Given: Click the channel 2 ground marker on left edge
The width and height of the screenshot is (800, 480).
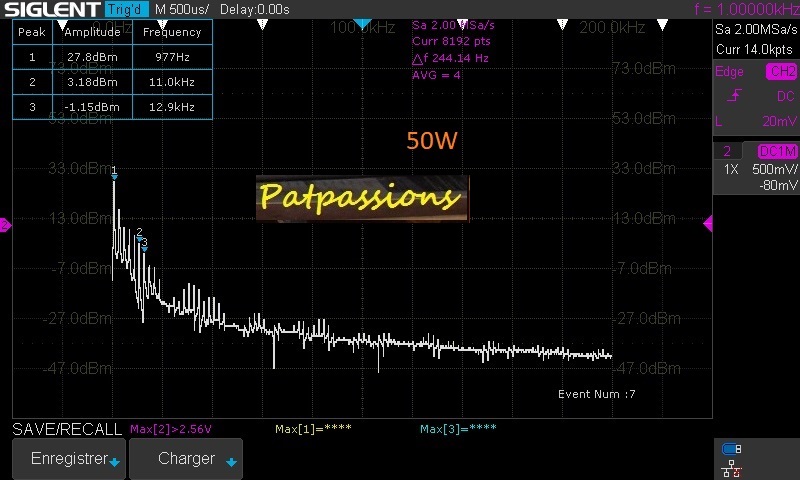Looking at the screenshot, I should (x=5, y=226).
